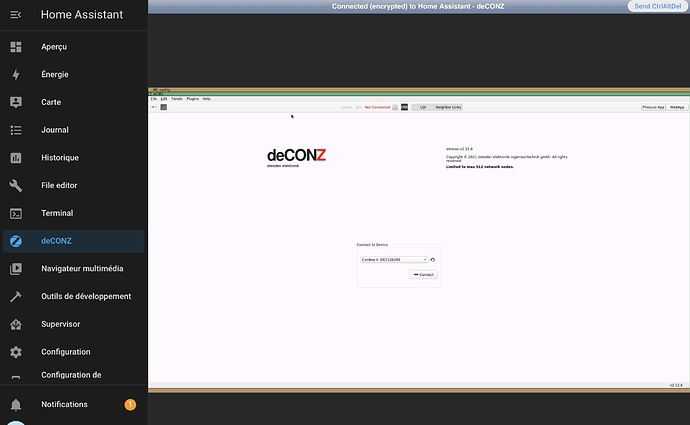Click the orange notification count badge

130,404
